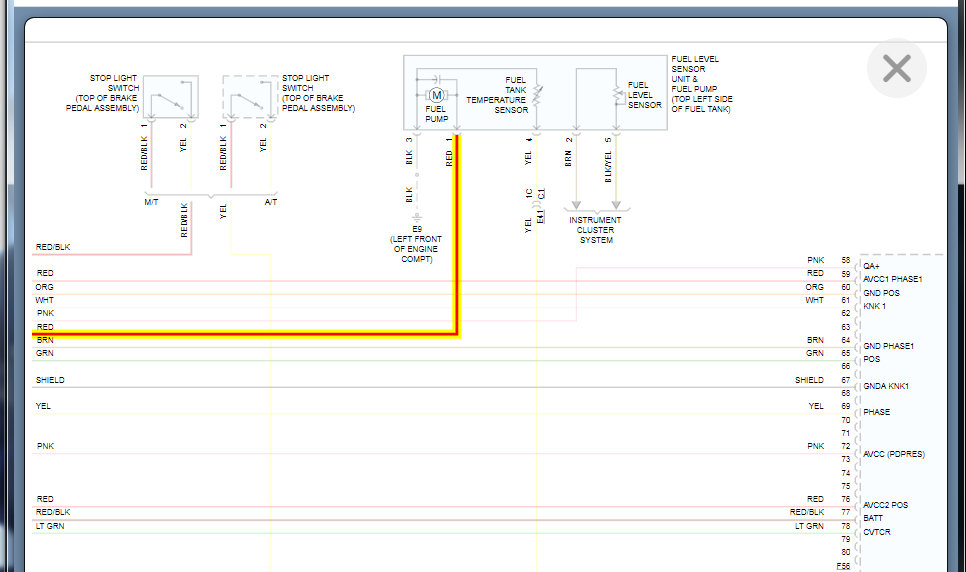Select the QA+ pin 58 label
The width and height of the screenshot is (966, 572).
871,265
